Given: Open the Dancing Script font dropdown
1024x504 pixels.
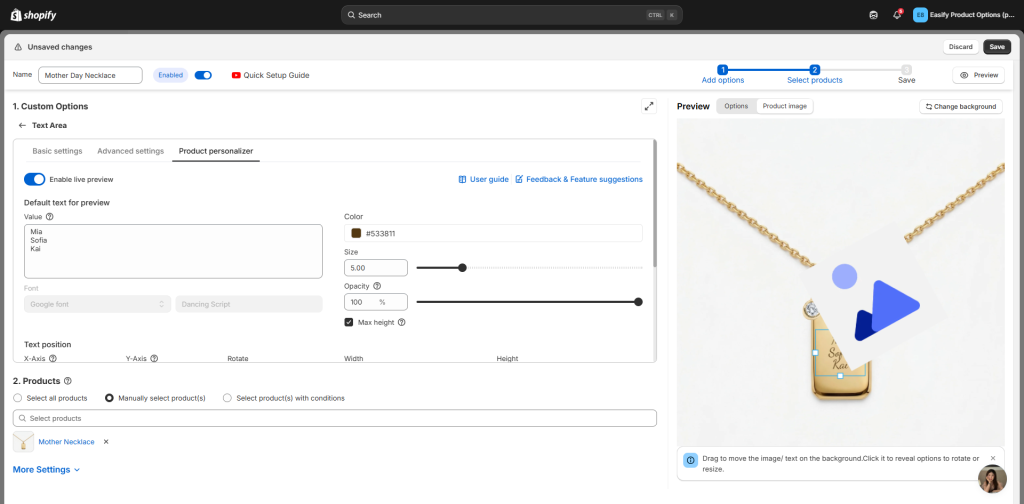Looking at the screenshot, I should (248, 304).
